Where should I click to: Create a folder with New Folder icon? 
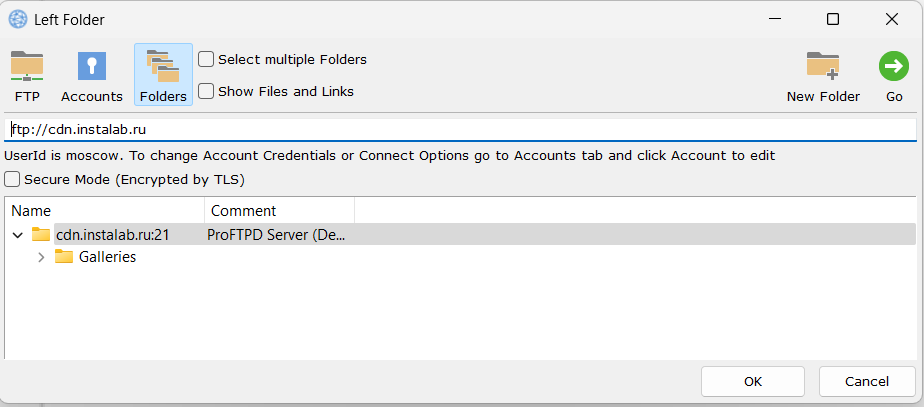point(823,65)
